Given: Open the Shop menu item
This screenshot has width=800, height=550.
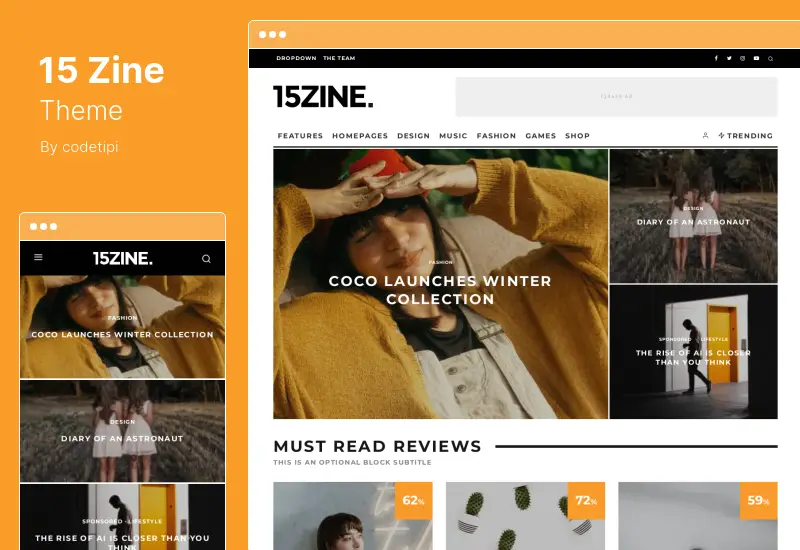Looking at the screenshot, I should (577, 136).
